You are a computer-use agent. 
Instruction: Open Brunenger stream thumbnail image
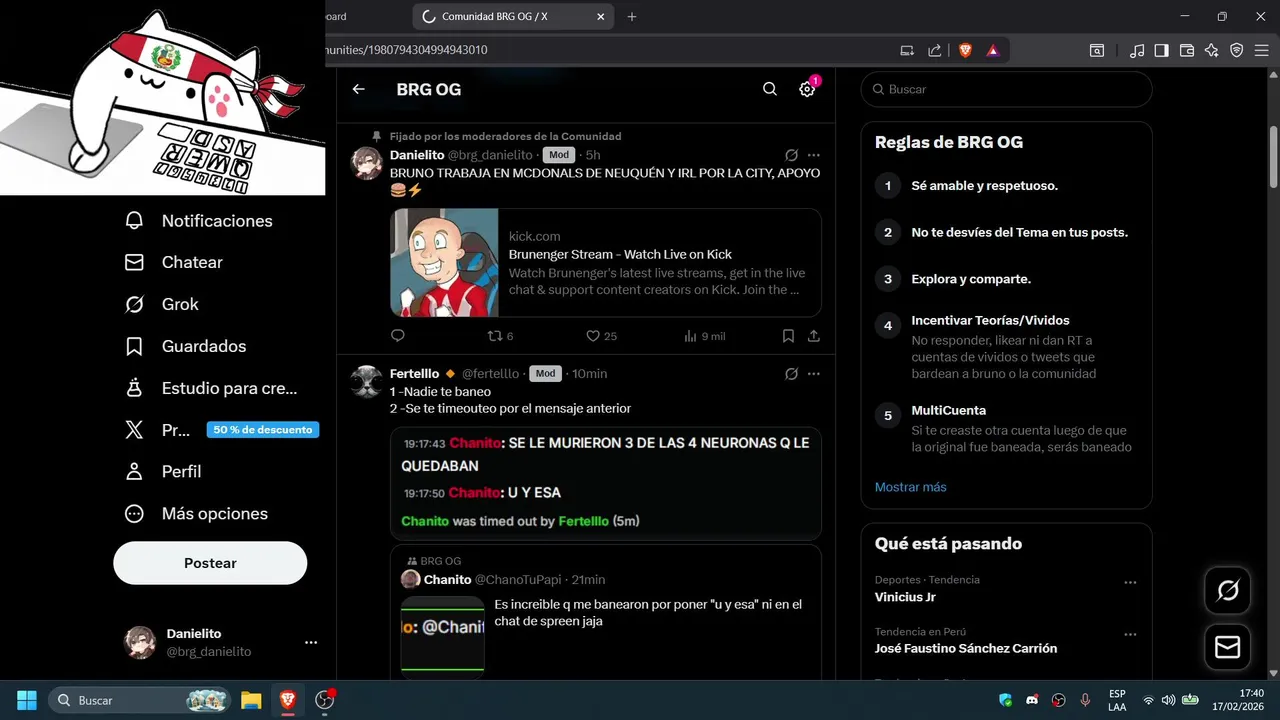444,262
